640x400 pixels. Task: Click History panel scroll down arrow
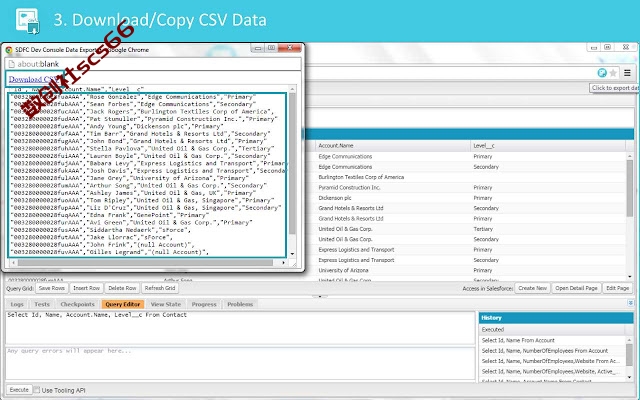[x=630, y=377]
